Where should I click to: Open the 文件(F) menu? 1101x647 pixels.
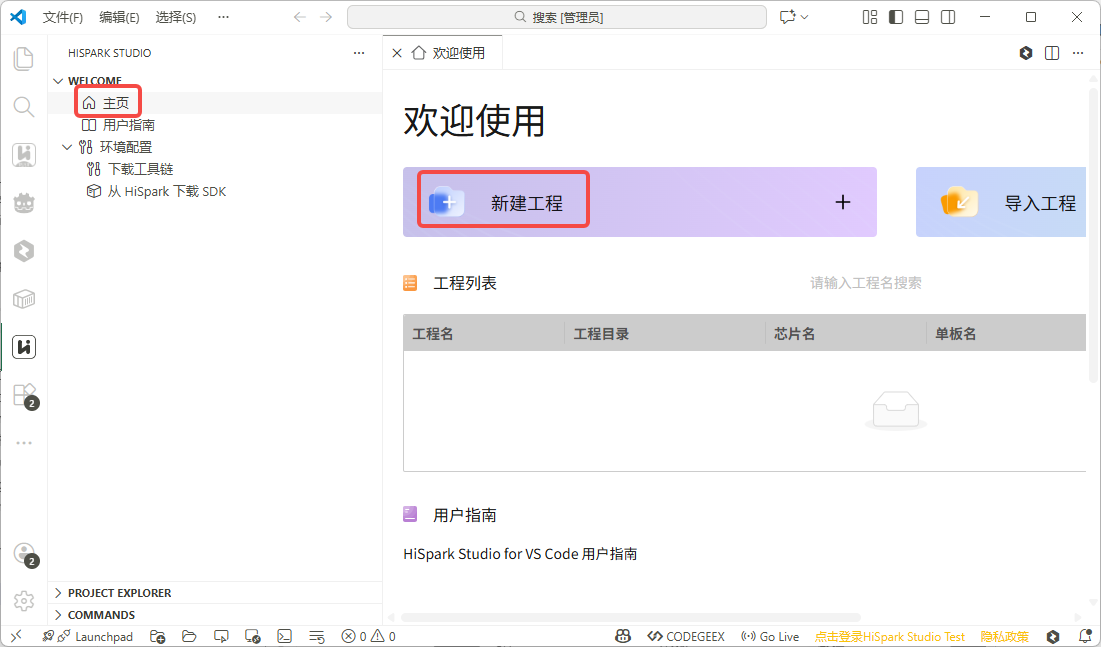point(62,17)
